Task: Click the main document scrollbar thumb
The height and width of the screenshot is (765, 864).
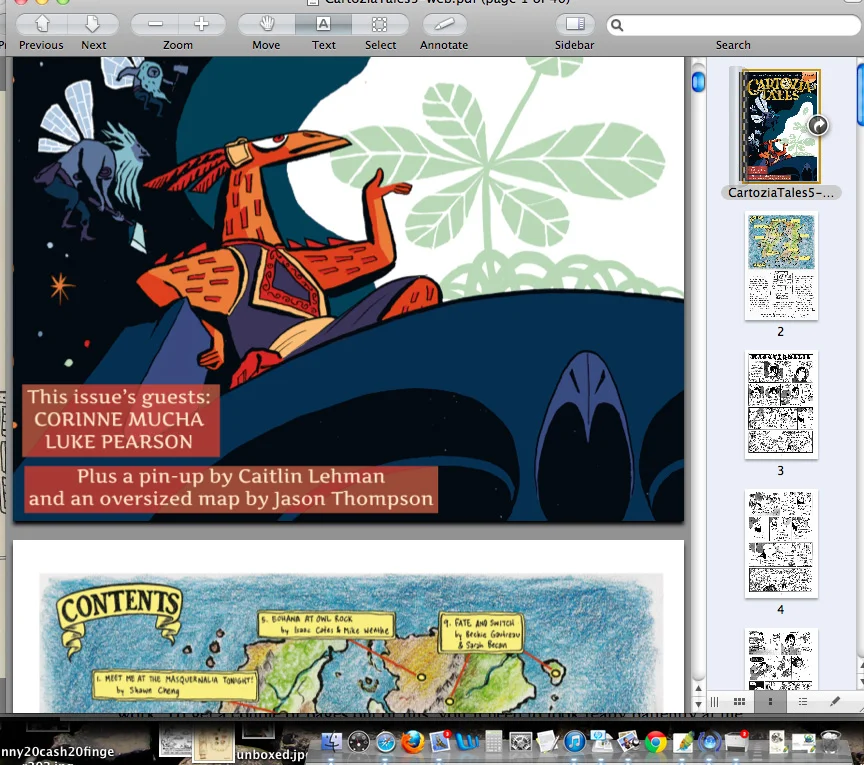Action: [x=698, y=82]
